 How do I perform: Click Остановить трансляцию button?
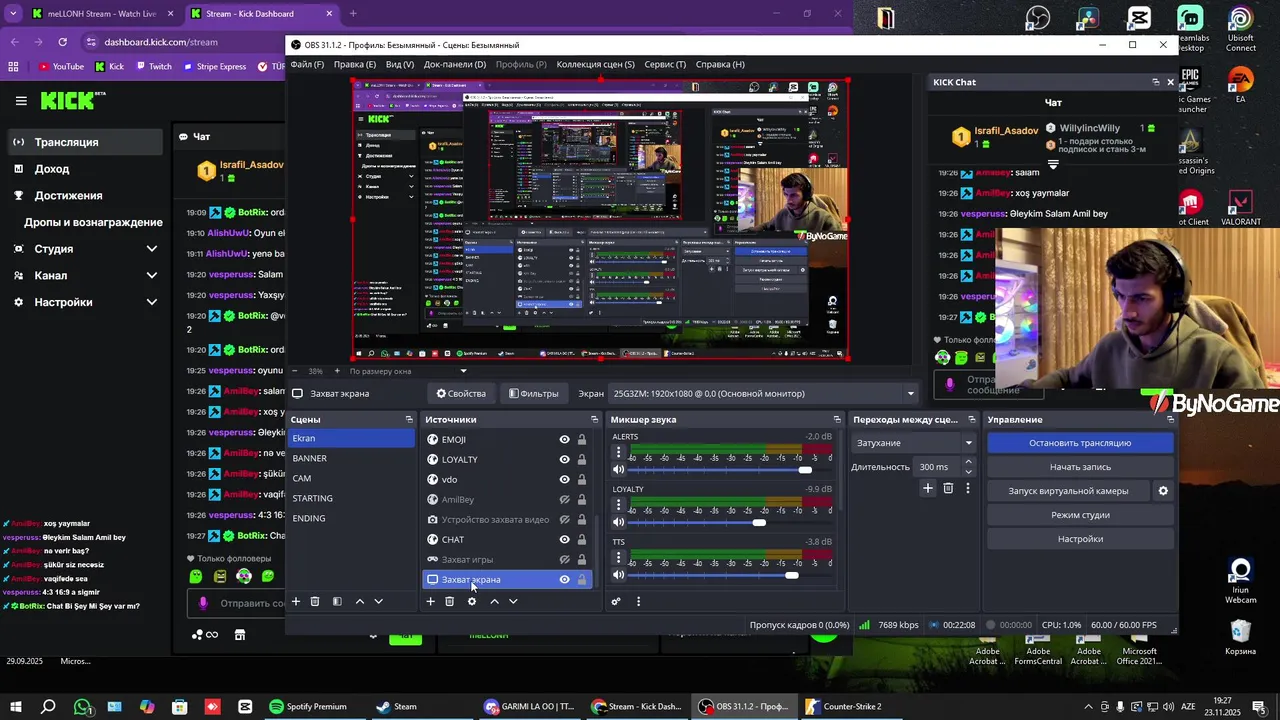tap(1080, 443)
